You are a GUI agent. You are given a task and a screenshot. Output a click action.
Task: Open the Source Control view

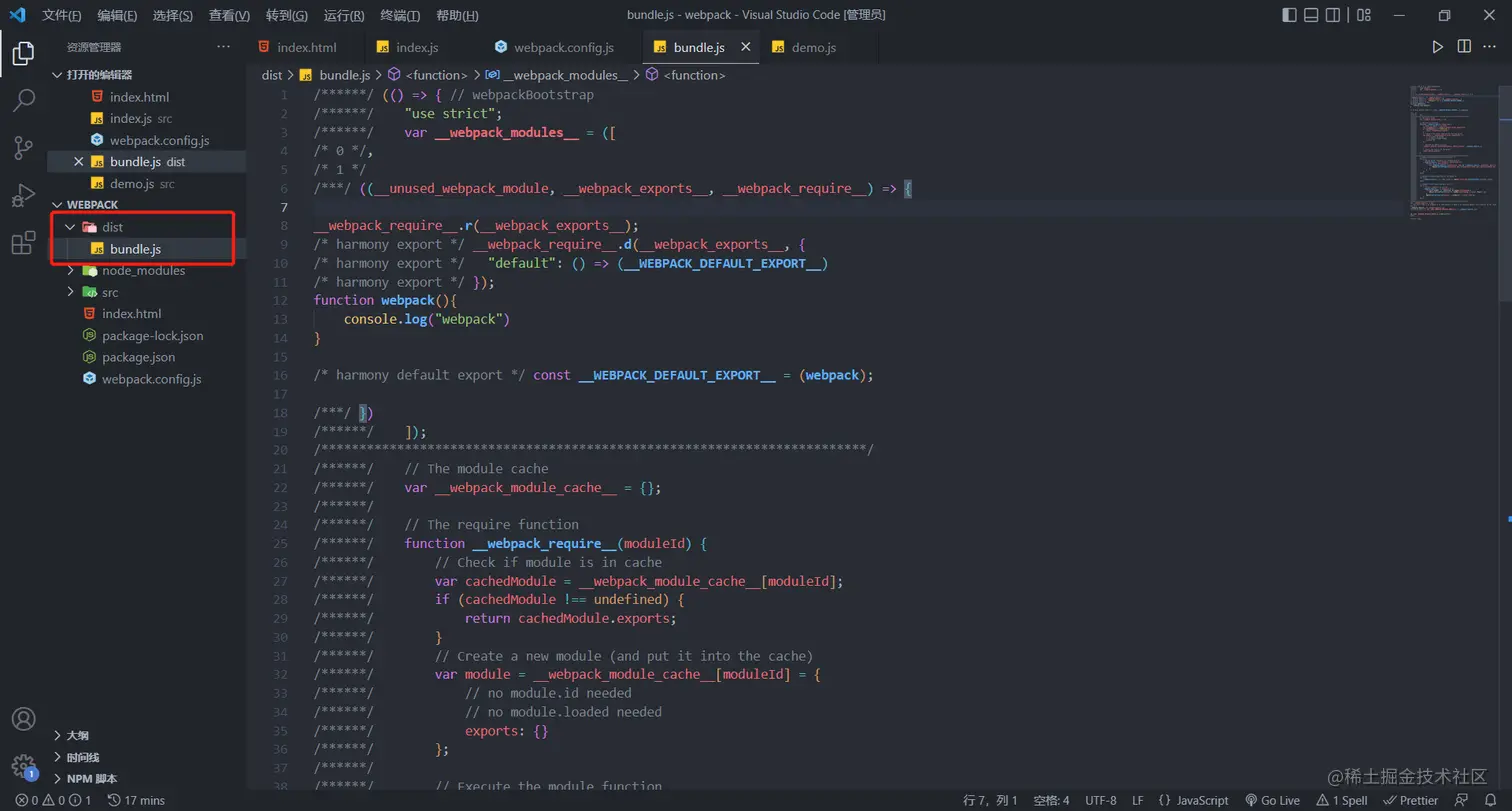click(23, 149)
